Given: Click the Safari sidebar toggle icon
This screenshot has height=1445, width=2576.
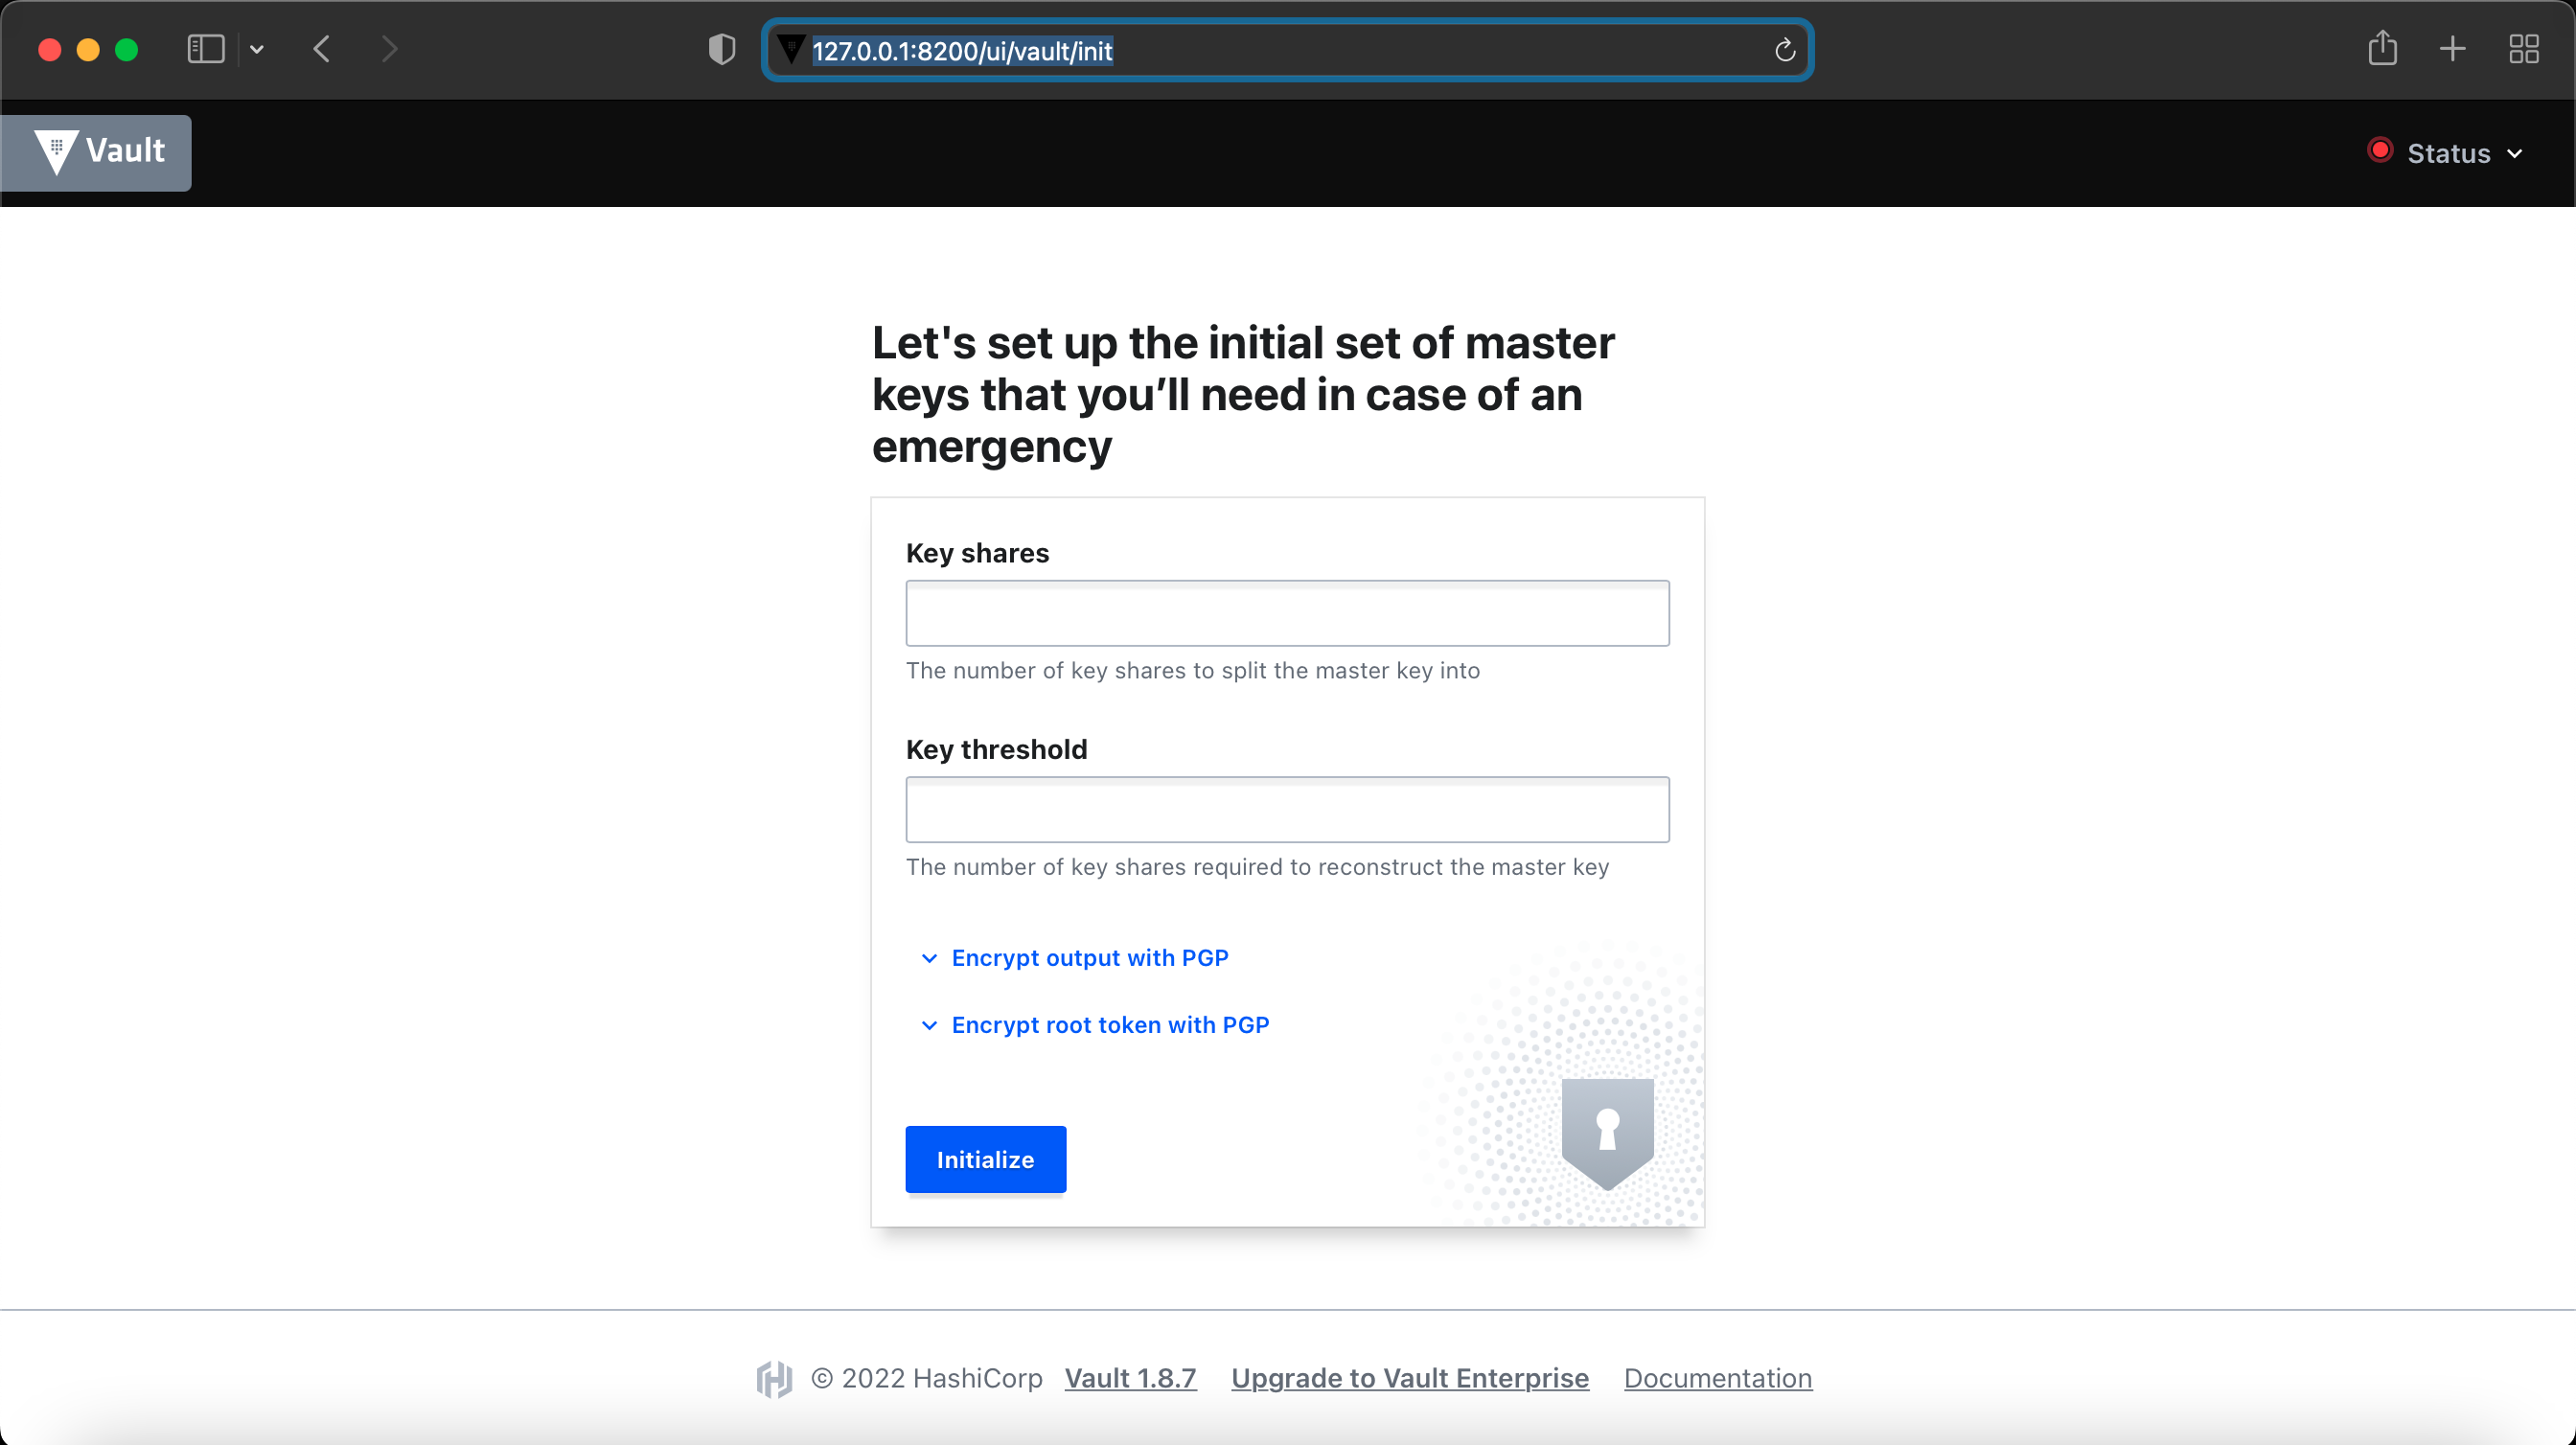Looking at the screenshot, I should [x=205, y=49].
